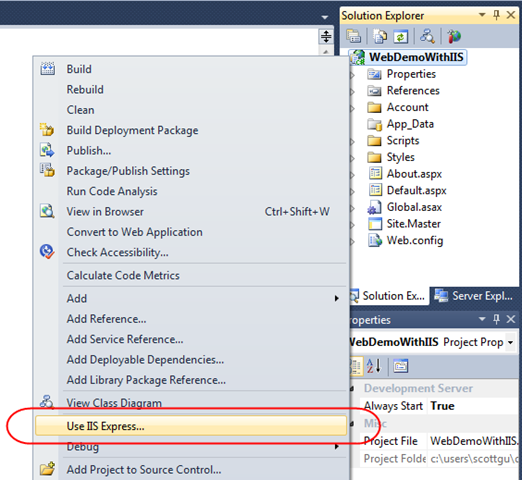Open the Debug submenu arrow
The height and width of the screenshot is (480, 522).
point(337,446)
